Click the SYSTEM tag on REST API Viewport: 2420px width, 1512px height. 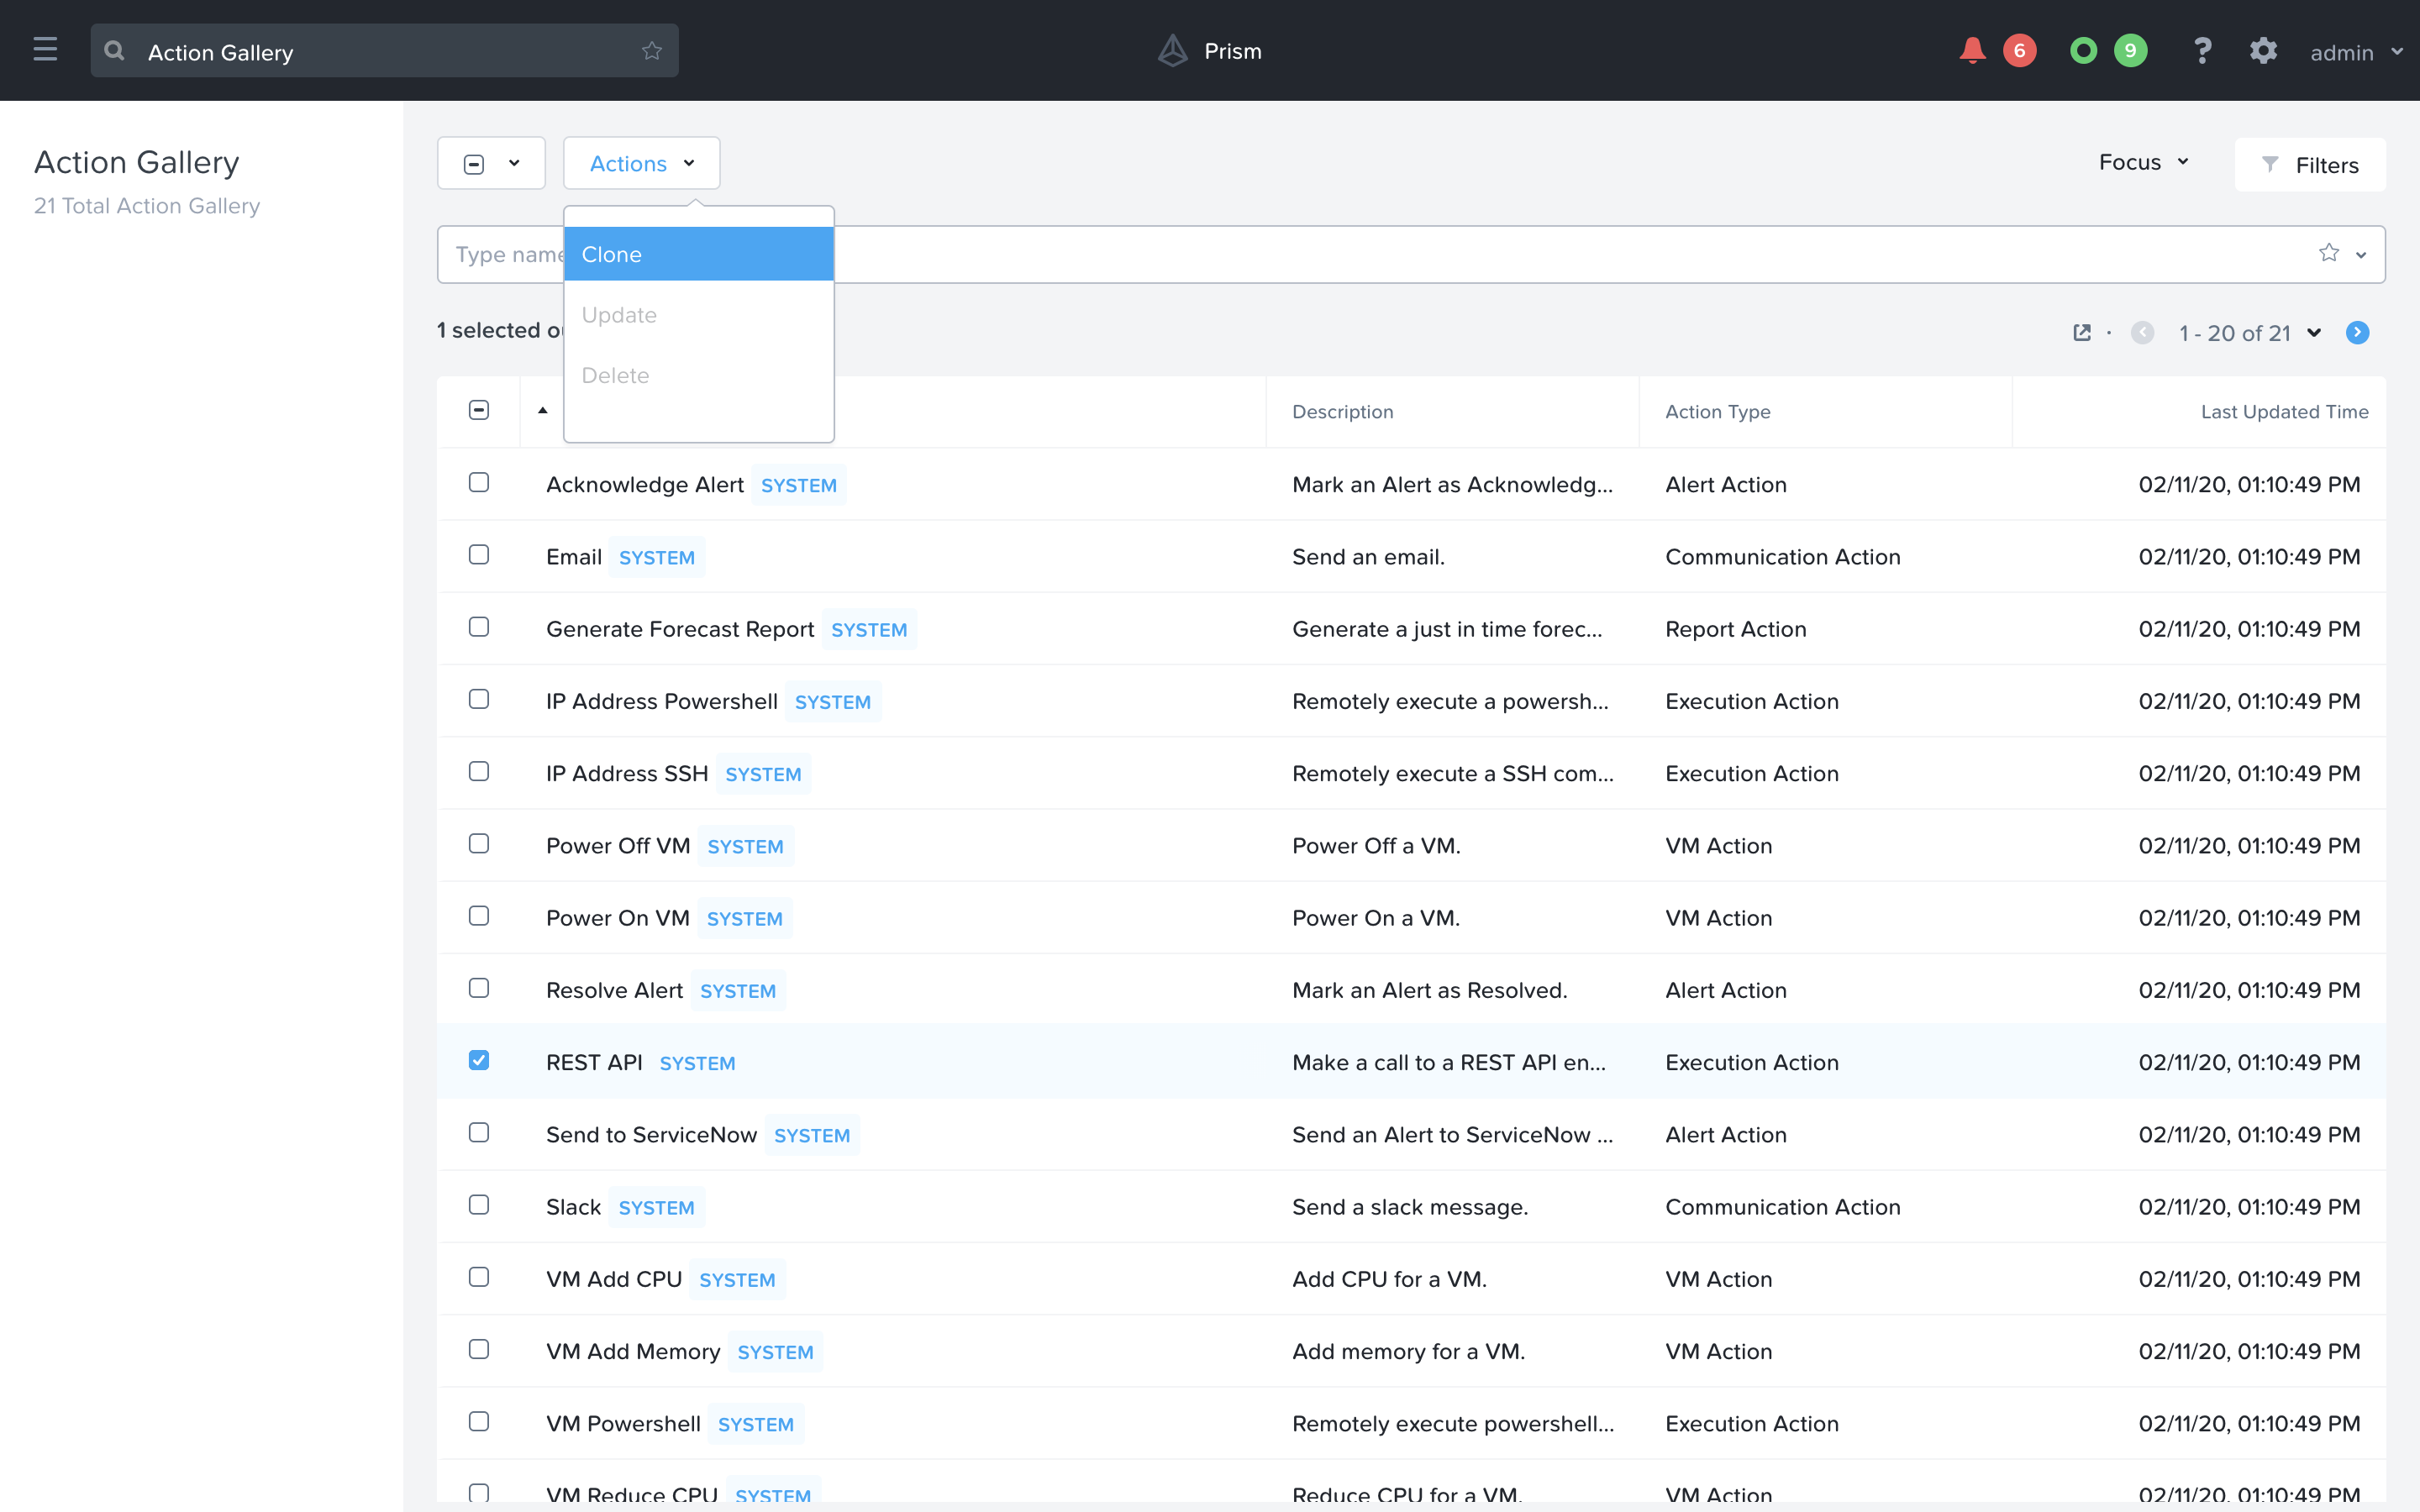(697, 1063)
